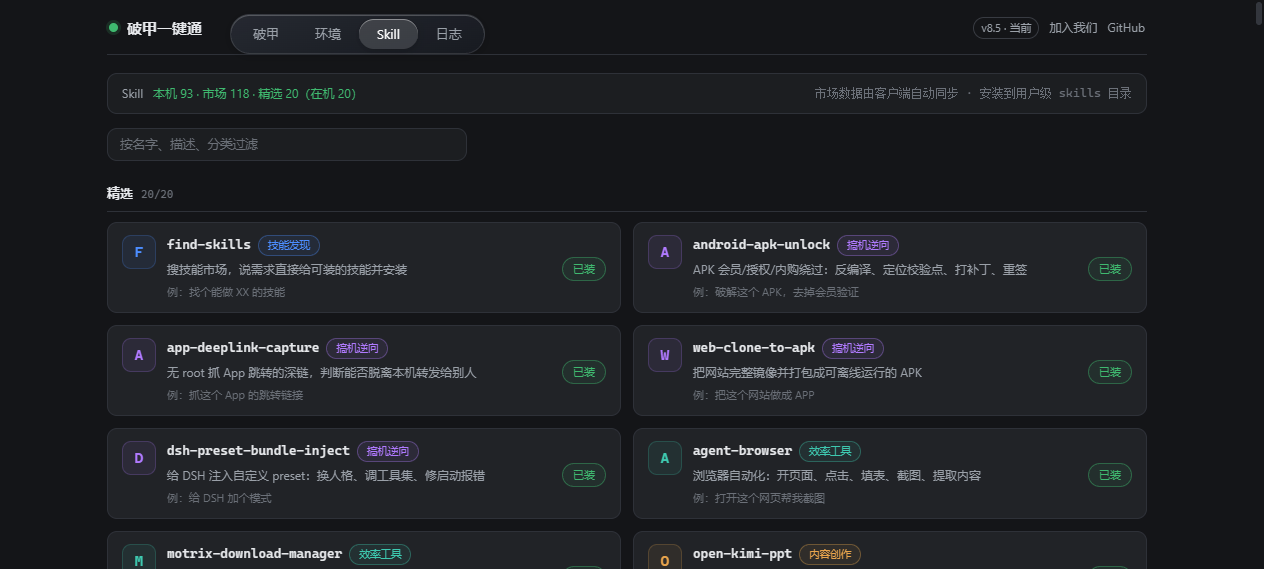The width and height of the screenshot is (1264, 569).
Task: Click the motrix-download-manager title
Action: click(x=254, y=554)
